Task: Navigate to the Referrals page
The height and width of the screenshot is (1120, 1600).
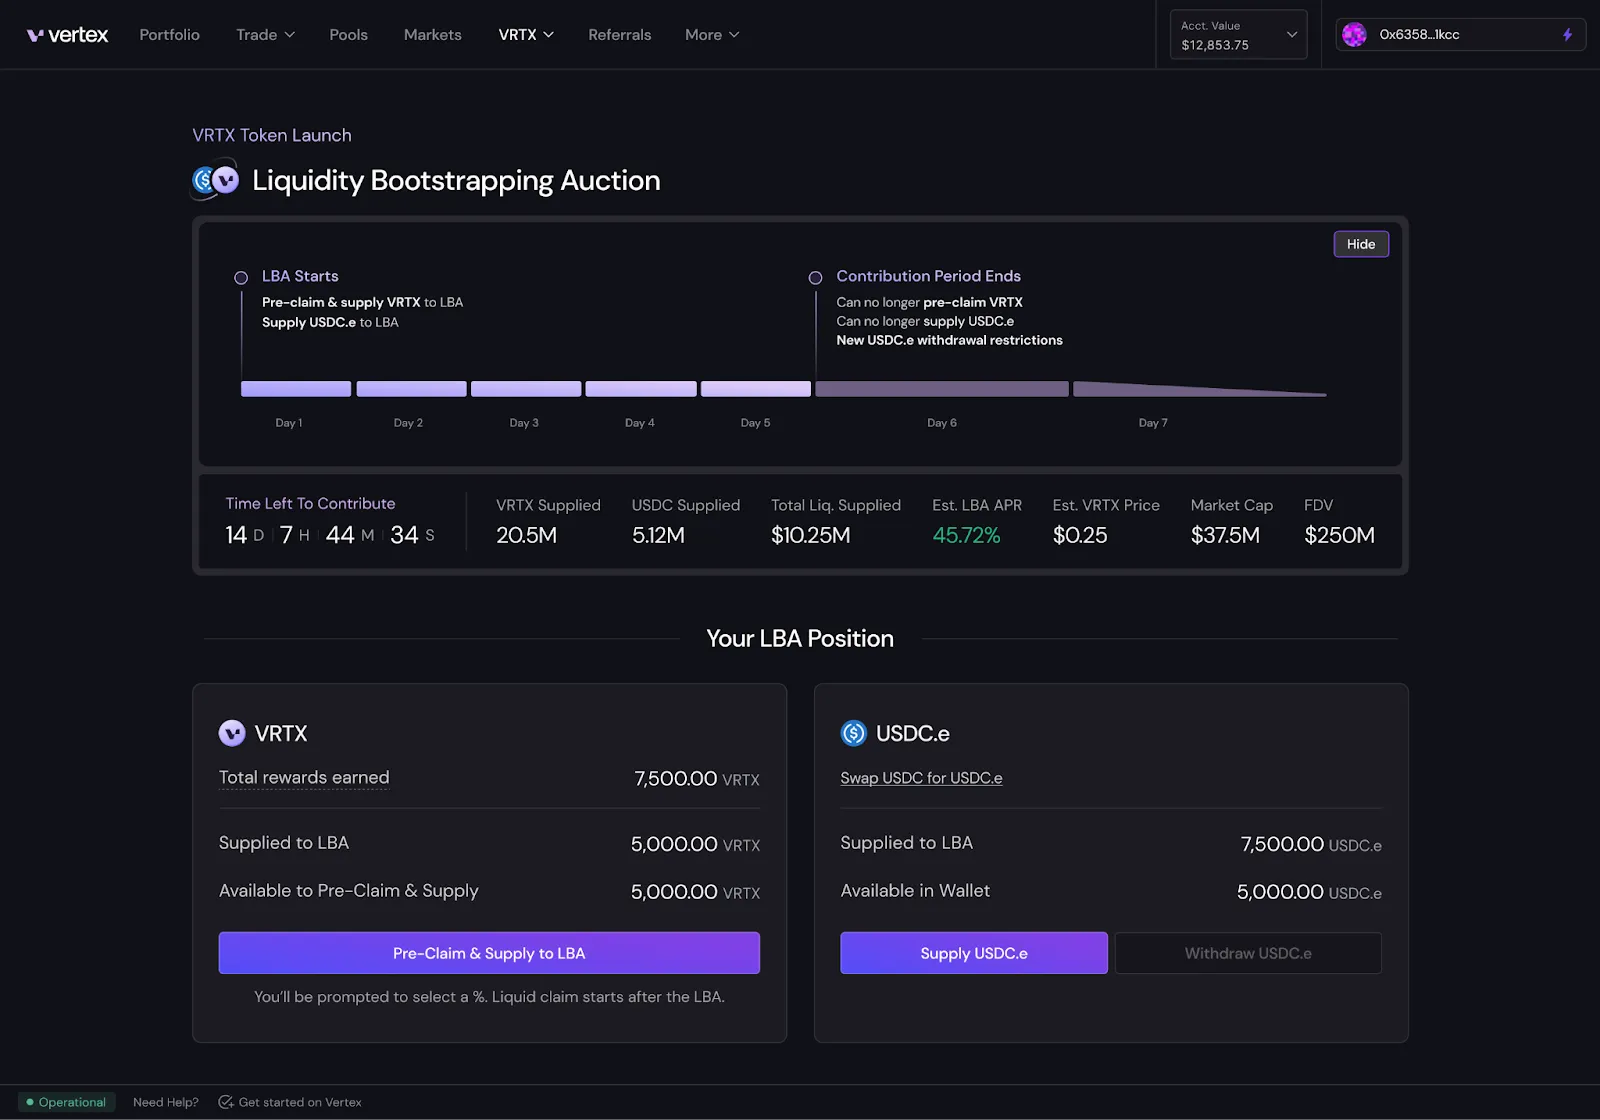Action: (619, 34)
